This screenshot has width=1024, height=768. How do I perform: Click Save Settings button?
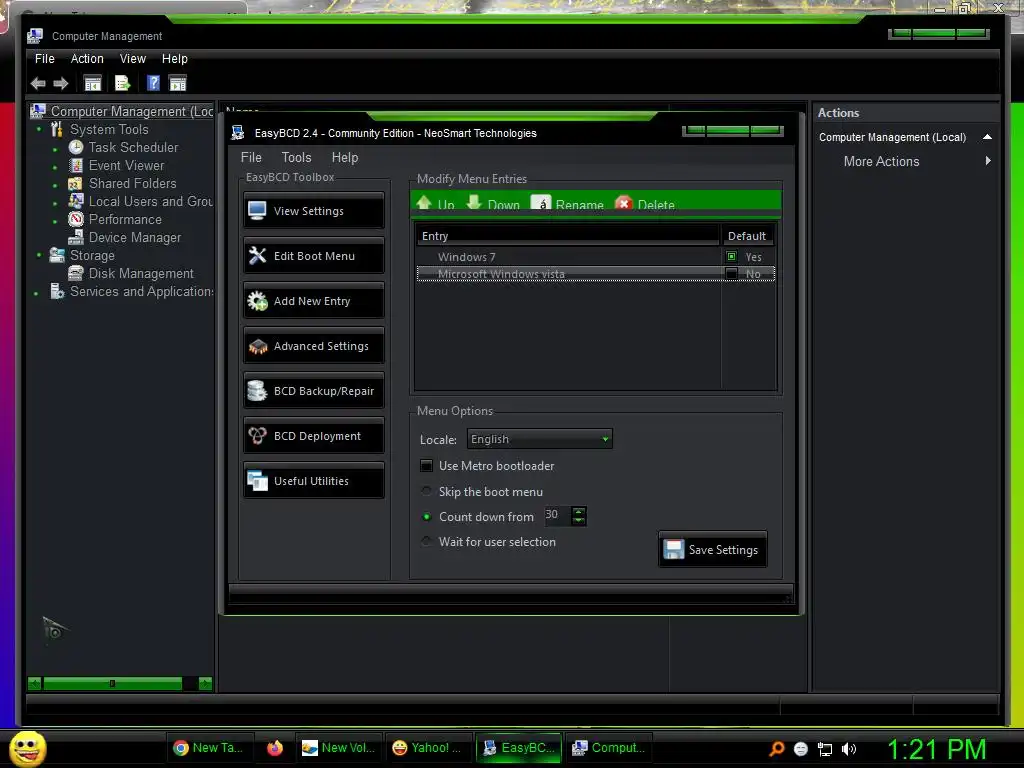(x=713, y=549)
